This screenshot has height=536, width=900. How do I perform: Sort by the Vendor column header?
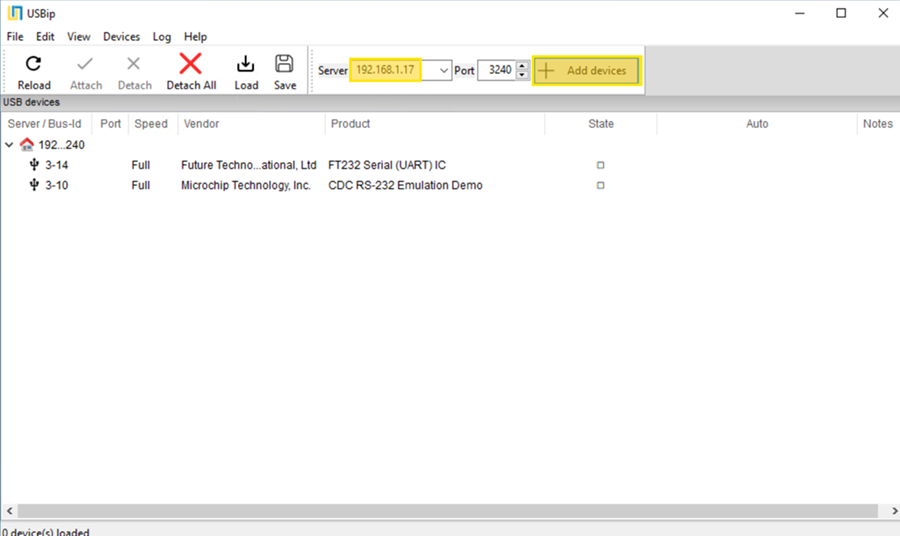[x=201, y=124]
